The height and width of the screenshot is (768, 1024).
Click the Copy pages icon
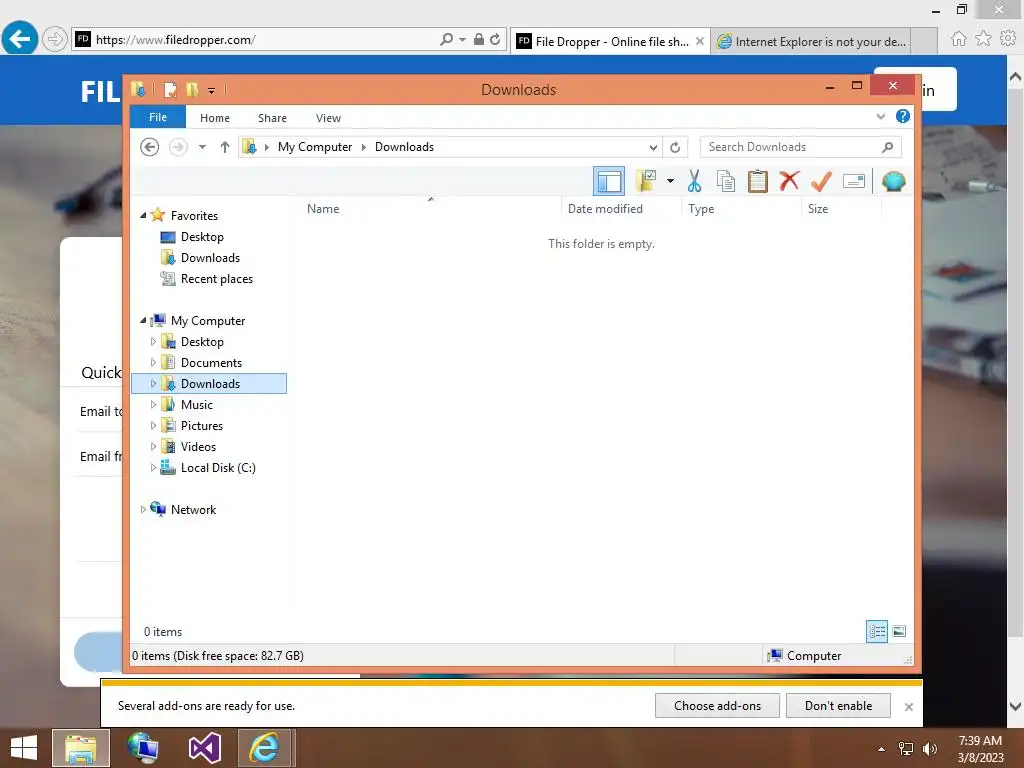point(726,181)
